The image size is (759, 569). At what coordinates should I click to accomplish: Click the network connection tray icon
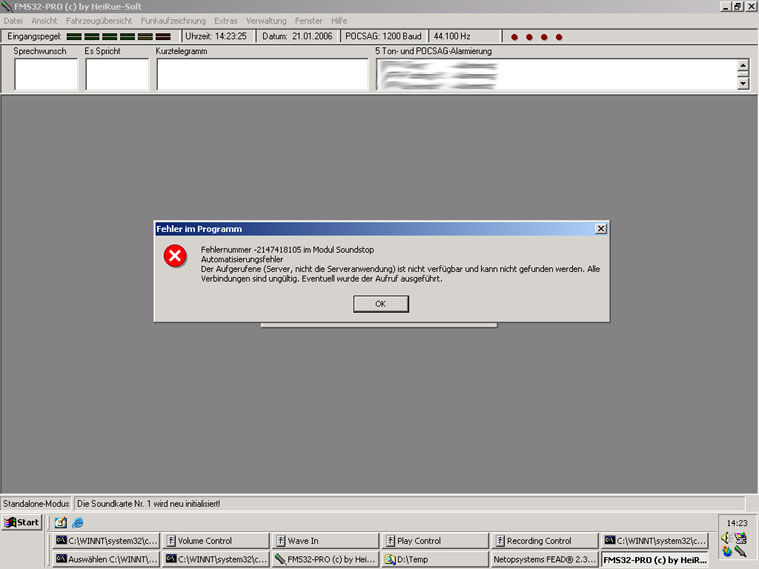coord(741,538)
